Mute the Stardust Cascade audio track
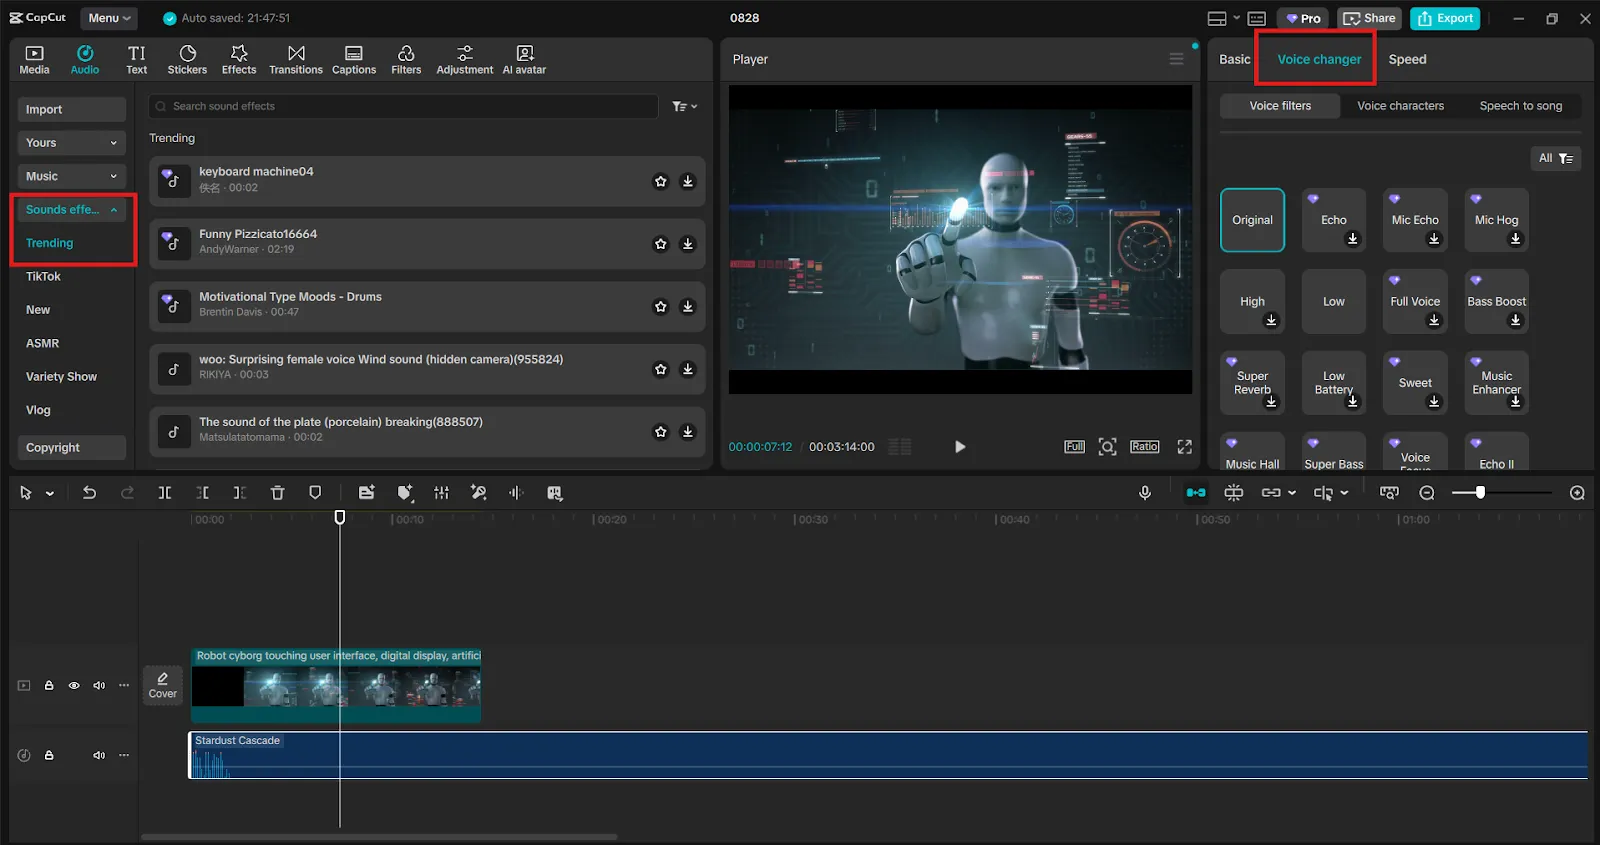Screen dimensions: 1600x845 pos(99,756)
